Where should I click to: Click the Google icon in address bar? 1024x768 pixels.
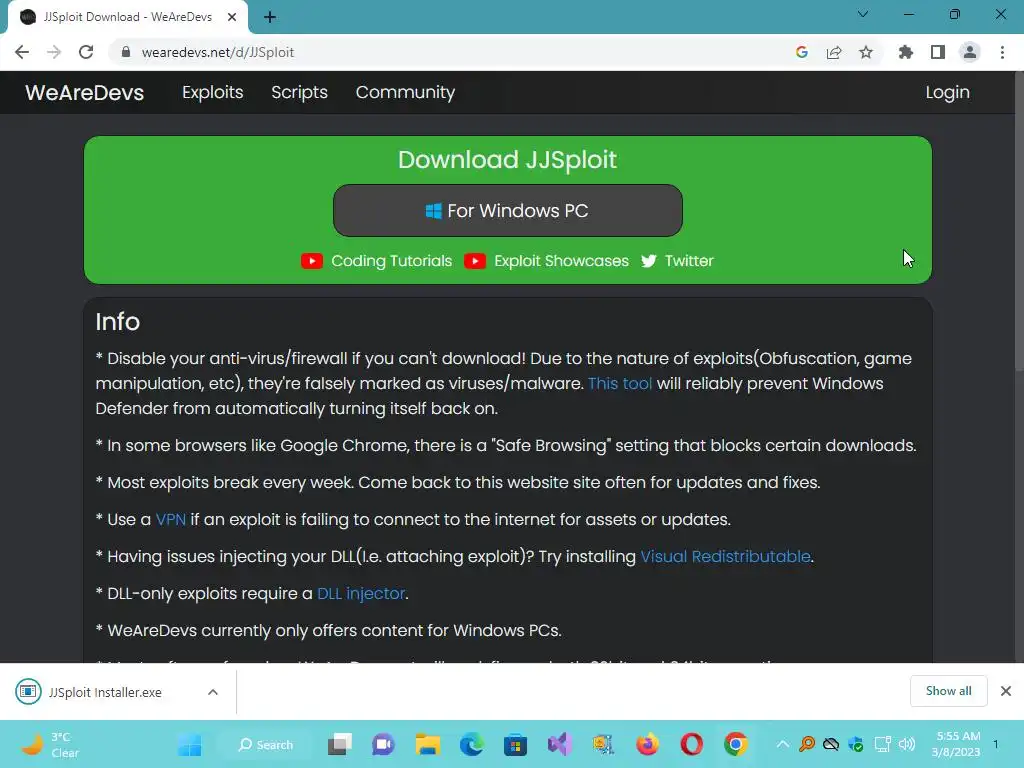tap(802, 52)
